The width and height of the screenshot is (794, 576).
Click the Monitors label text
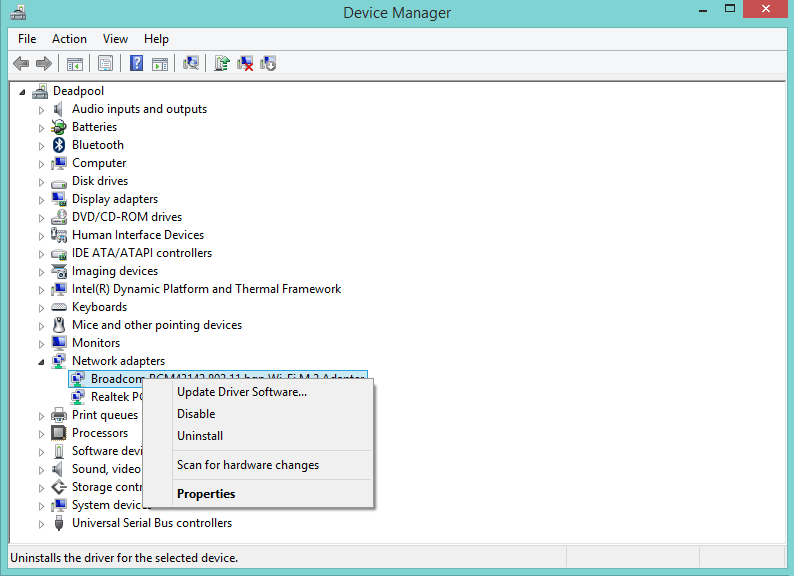(96, 343)
